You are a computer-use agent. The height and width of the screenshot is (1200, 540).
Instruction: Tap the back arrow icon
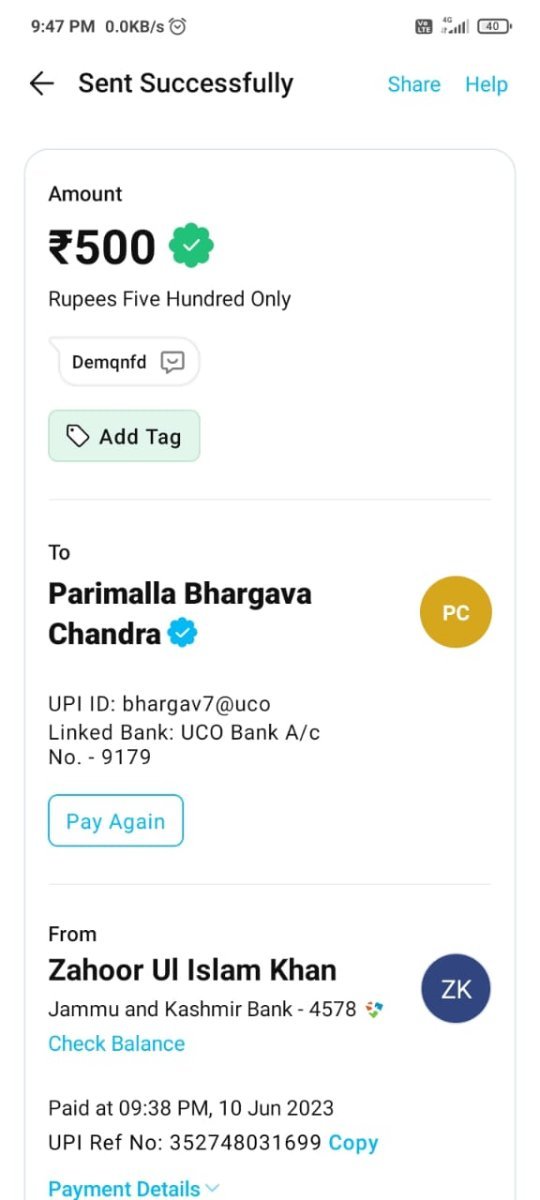[x=41, y=83]
